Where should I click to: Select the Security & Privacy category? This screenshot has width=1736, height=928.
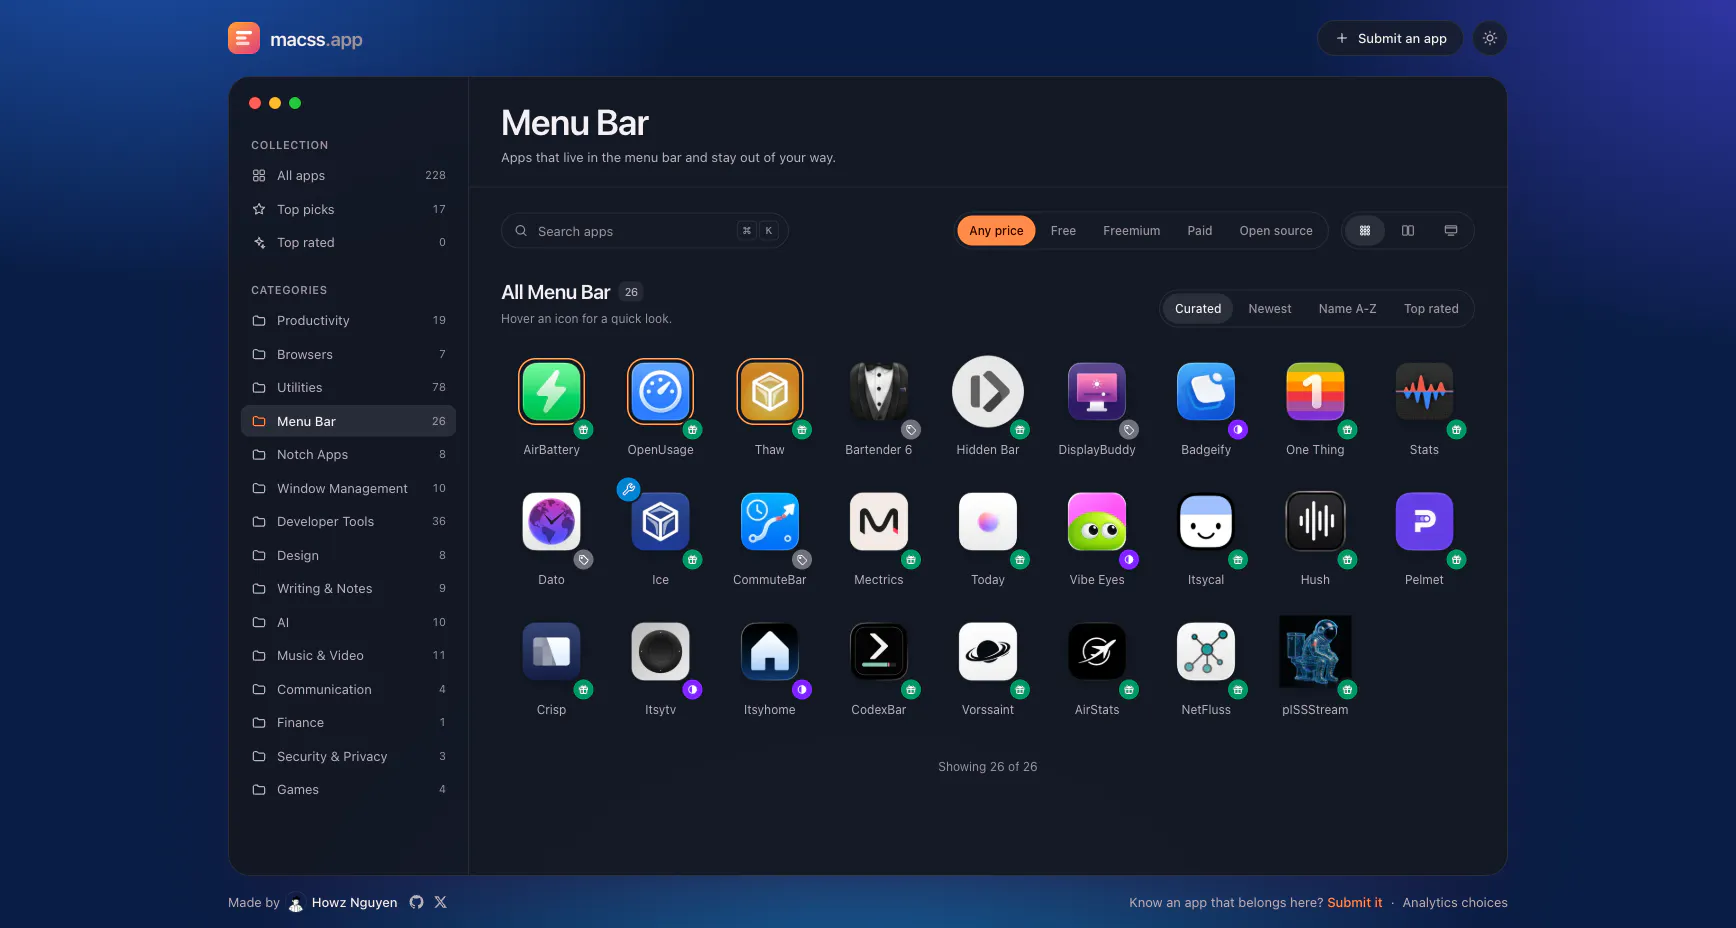348,756
